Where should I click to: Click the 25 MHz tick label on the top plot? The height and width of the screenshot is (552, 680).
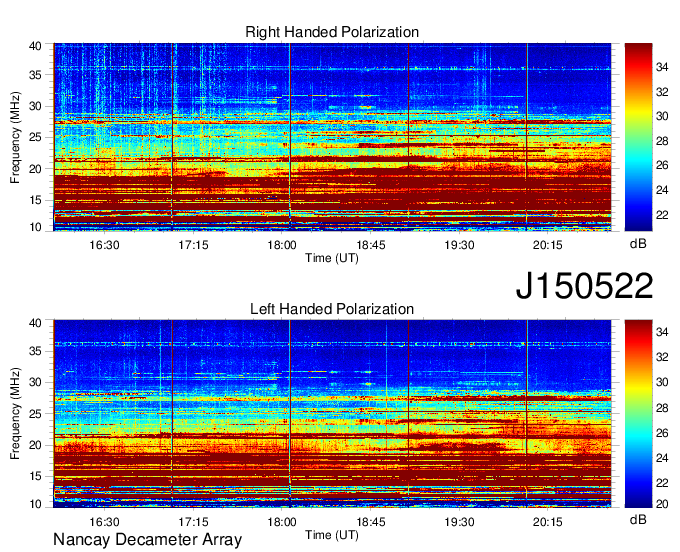36,137
